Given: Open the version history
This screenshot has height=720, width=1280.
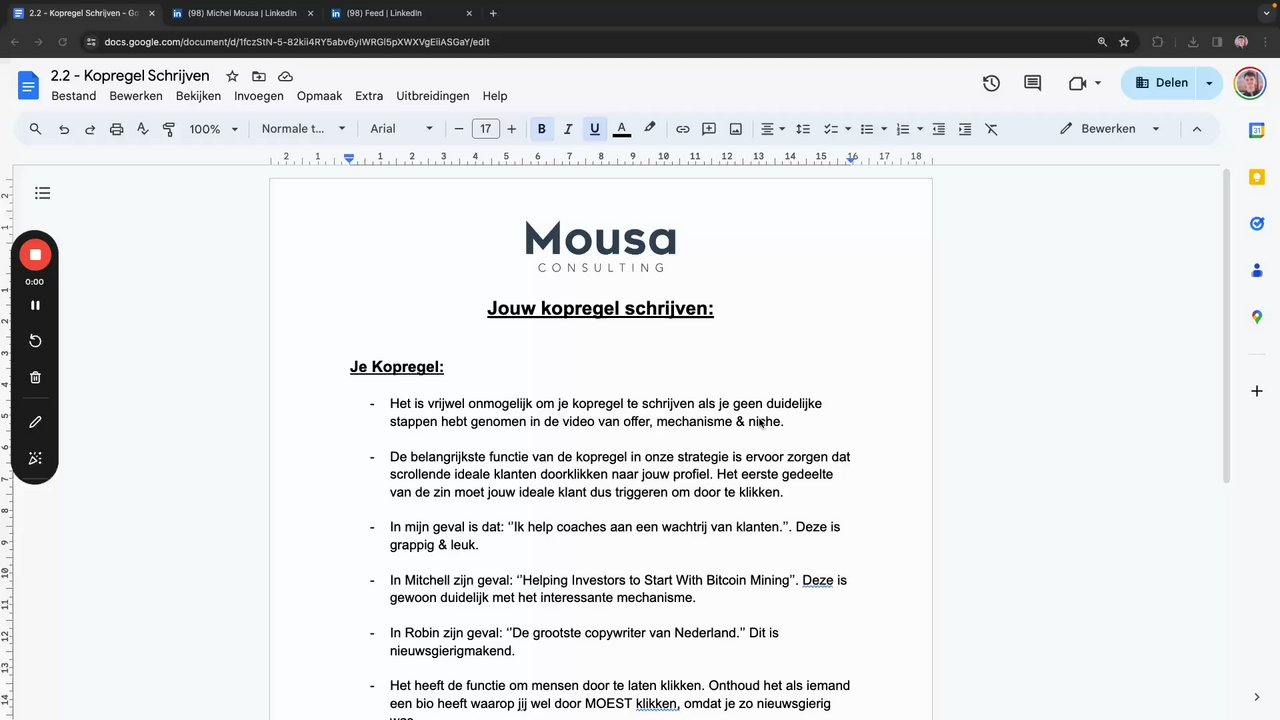Looking at the screenshot, I should [991, 83].
